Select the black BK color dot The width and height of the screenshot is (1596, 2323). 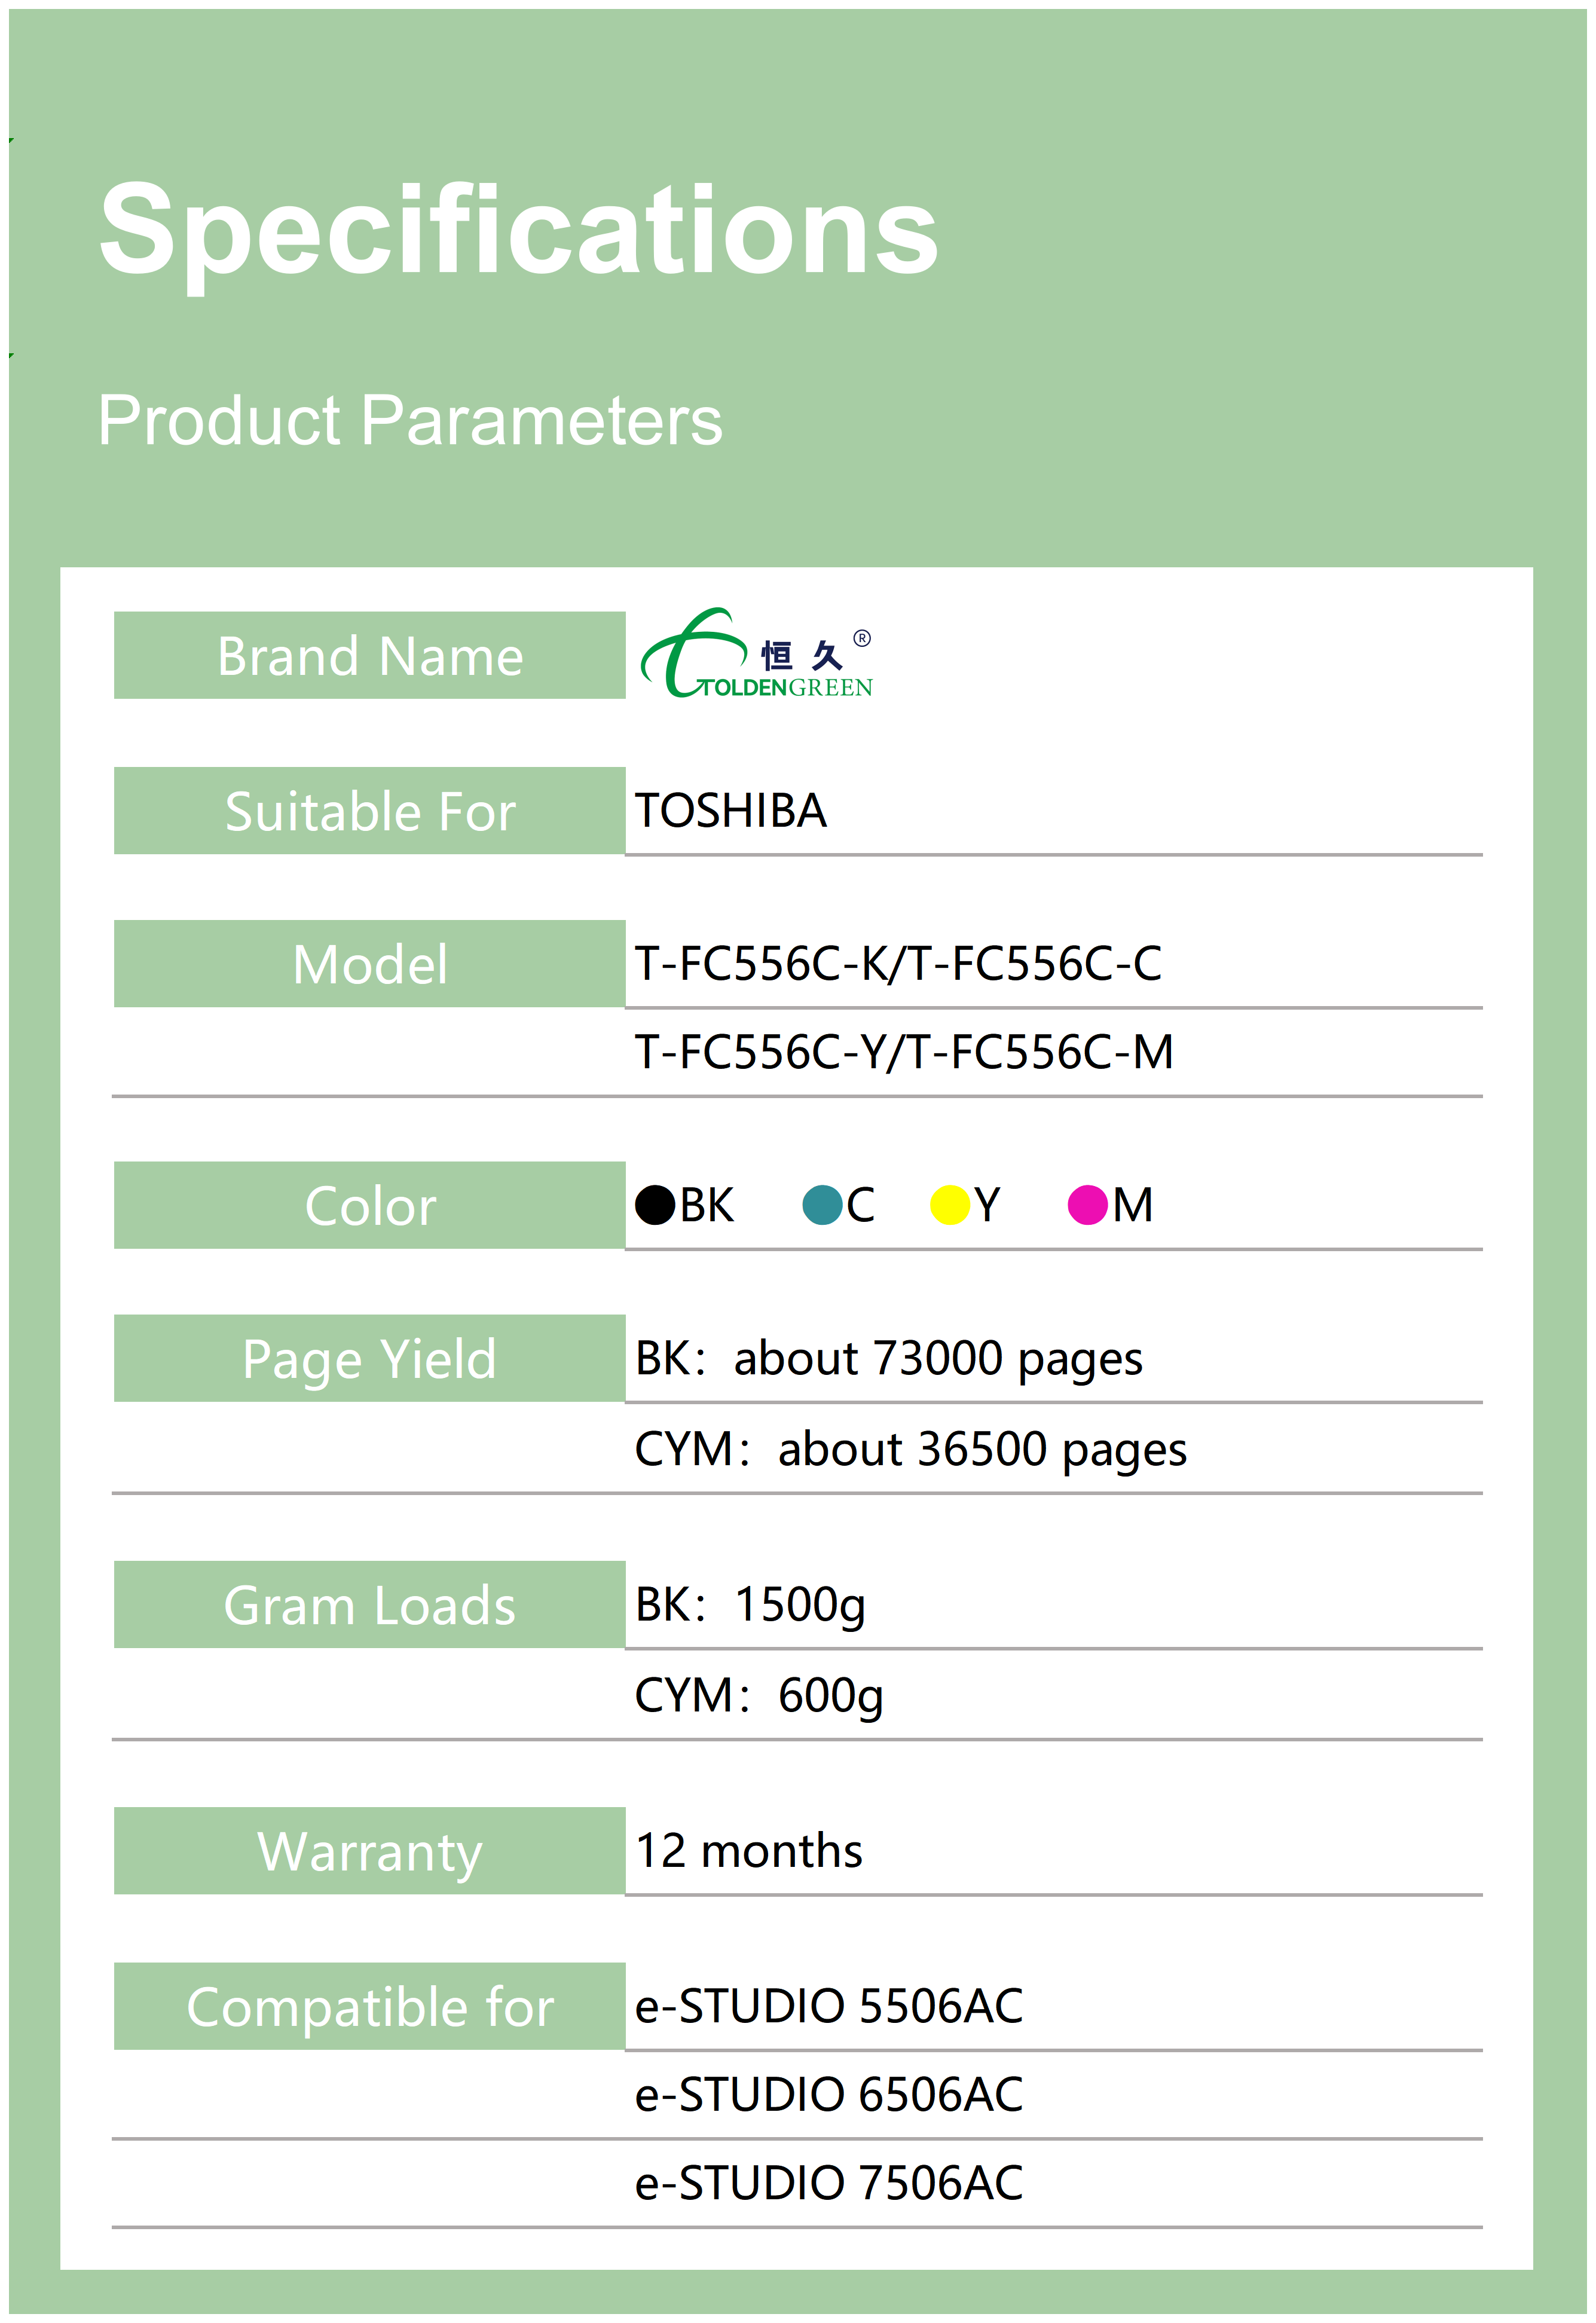(655, 1205)
